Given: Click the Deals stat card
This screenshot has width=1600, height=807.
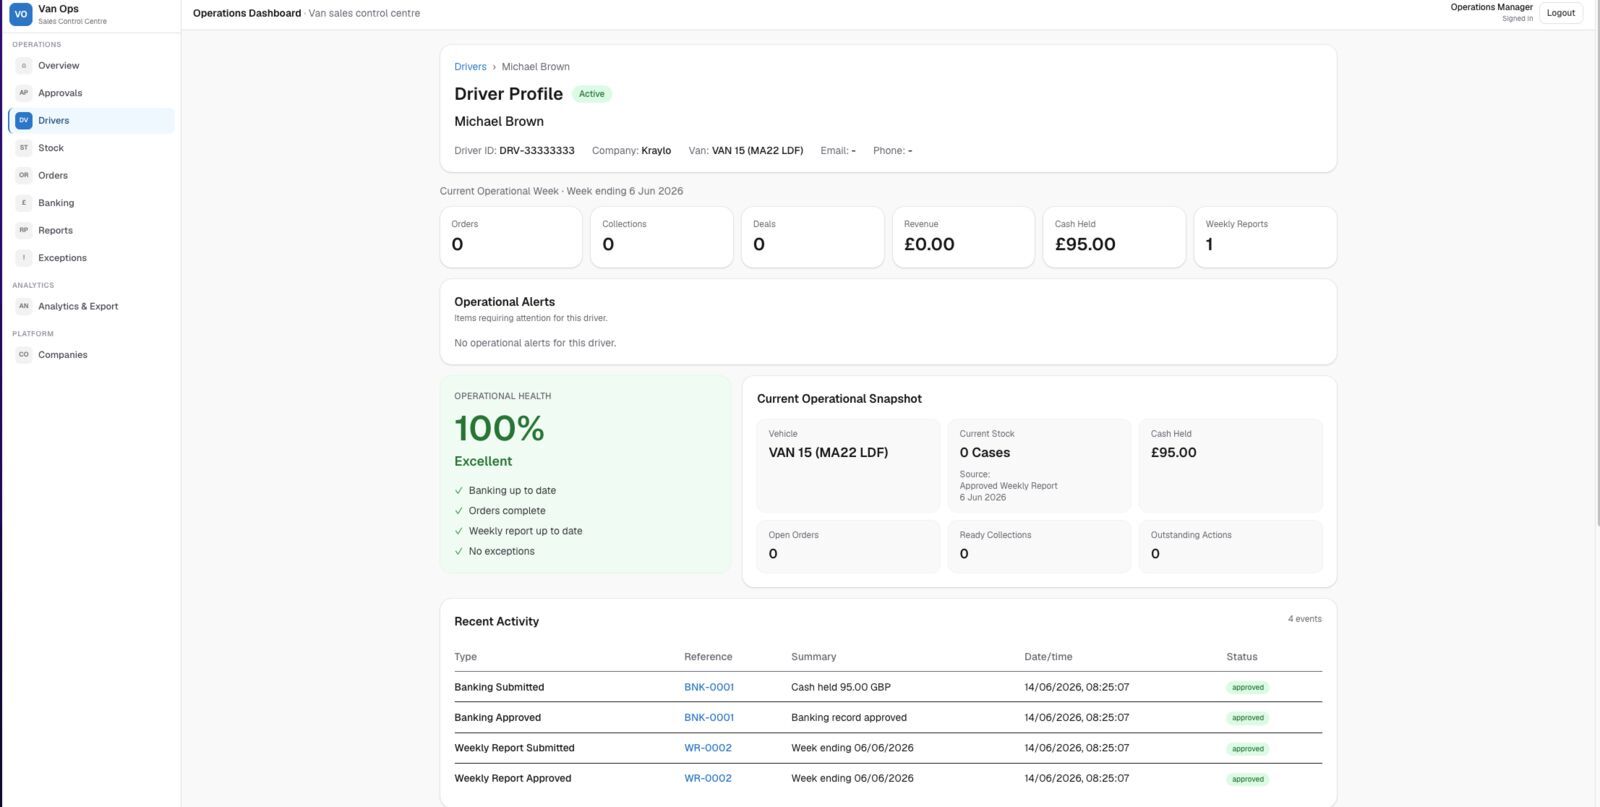Looking at the screenshot, I should point(812,237).
